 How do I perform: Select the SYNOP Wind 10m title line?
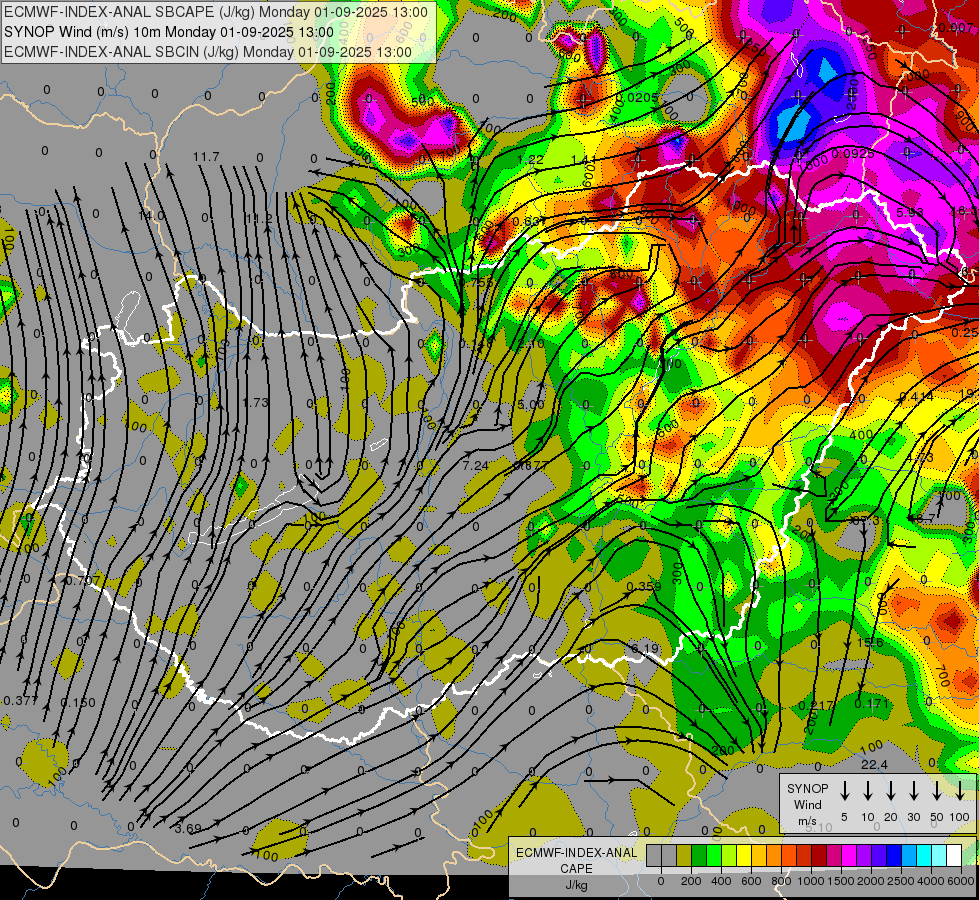point(169,32)
